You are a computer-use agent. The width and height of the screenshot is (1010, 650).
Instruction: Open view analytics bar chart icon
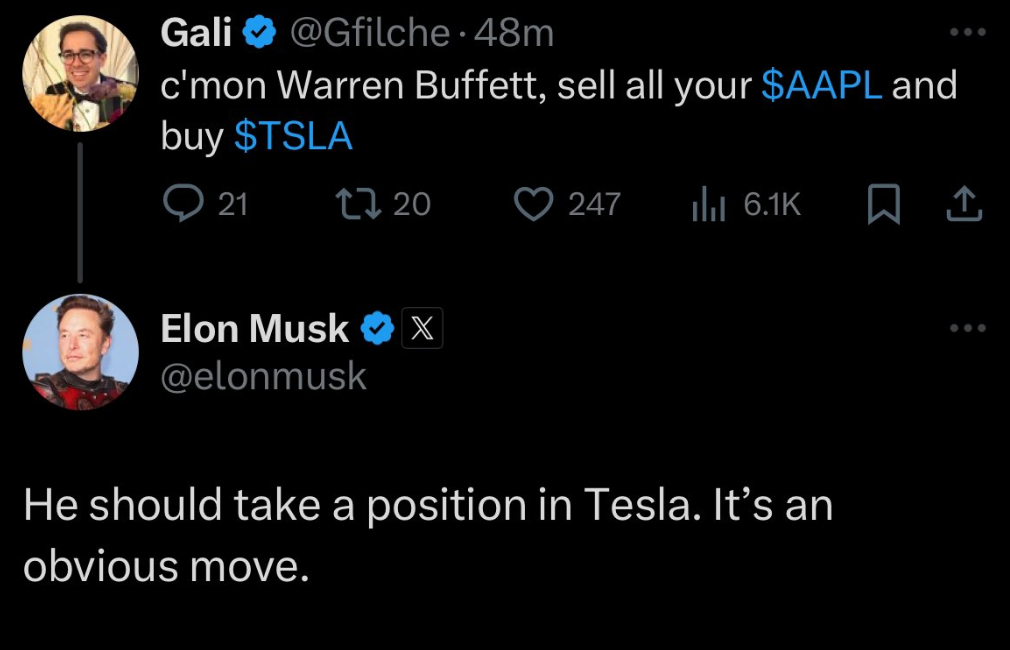(709, 204)
